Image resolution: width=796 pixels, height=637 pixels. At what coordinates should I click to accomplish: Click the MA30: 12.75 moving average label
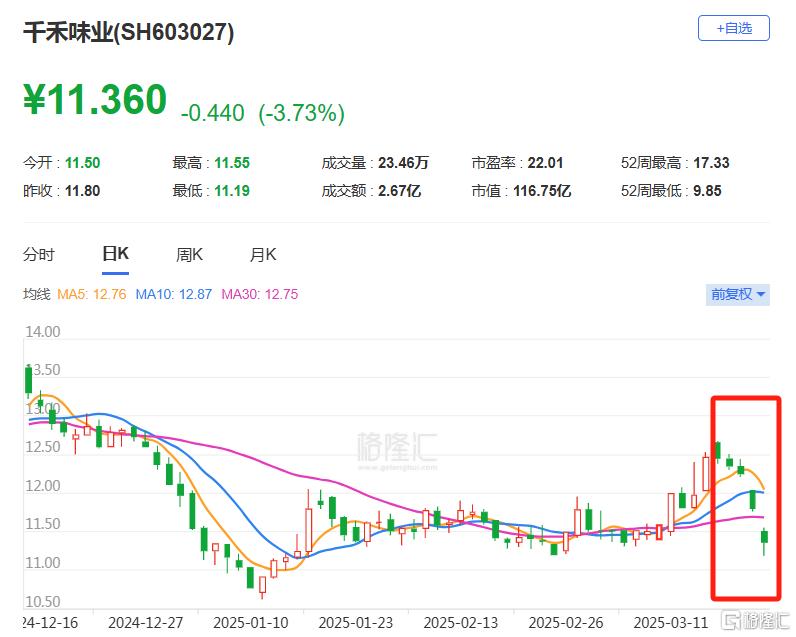pos(259,294)
